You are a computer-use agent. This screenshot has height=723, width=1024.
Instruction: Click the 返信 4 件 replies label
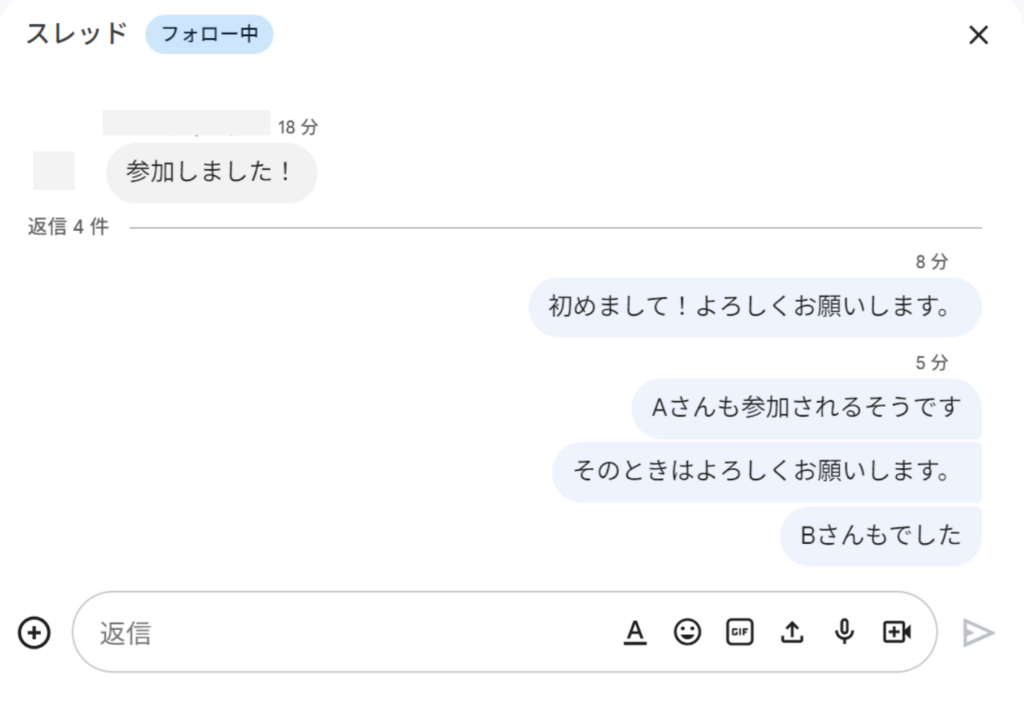click(x=67, y=227)
